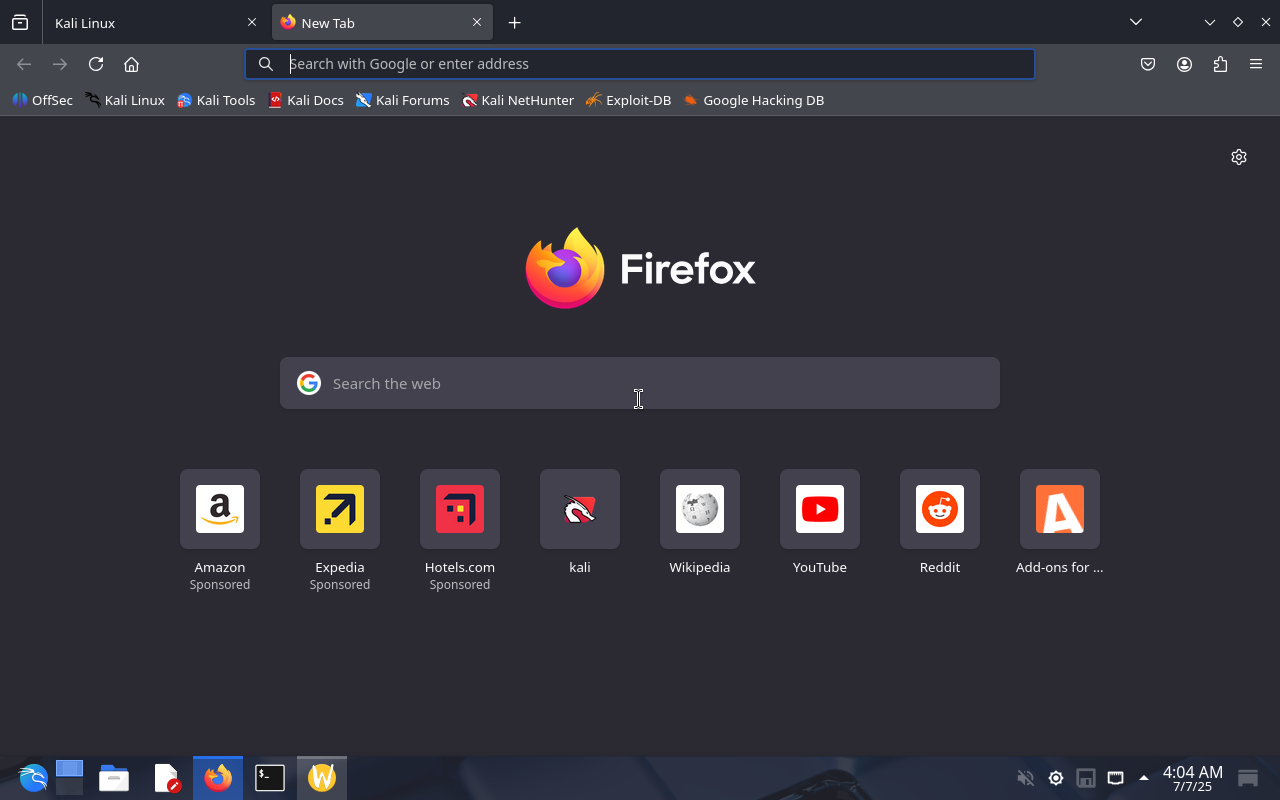Focus the address bar field
Image resolution: width=1280 pixels, height=800 pixels.
click(640, 64)
